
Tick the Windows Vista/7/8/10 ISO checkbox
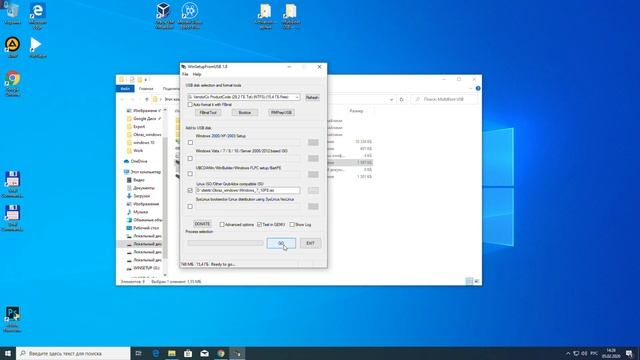click(190, 158)
